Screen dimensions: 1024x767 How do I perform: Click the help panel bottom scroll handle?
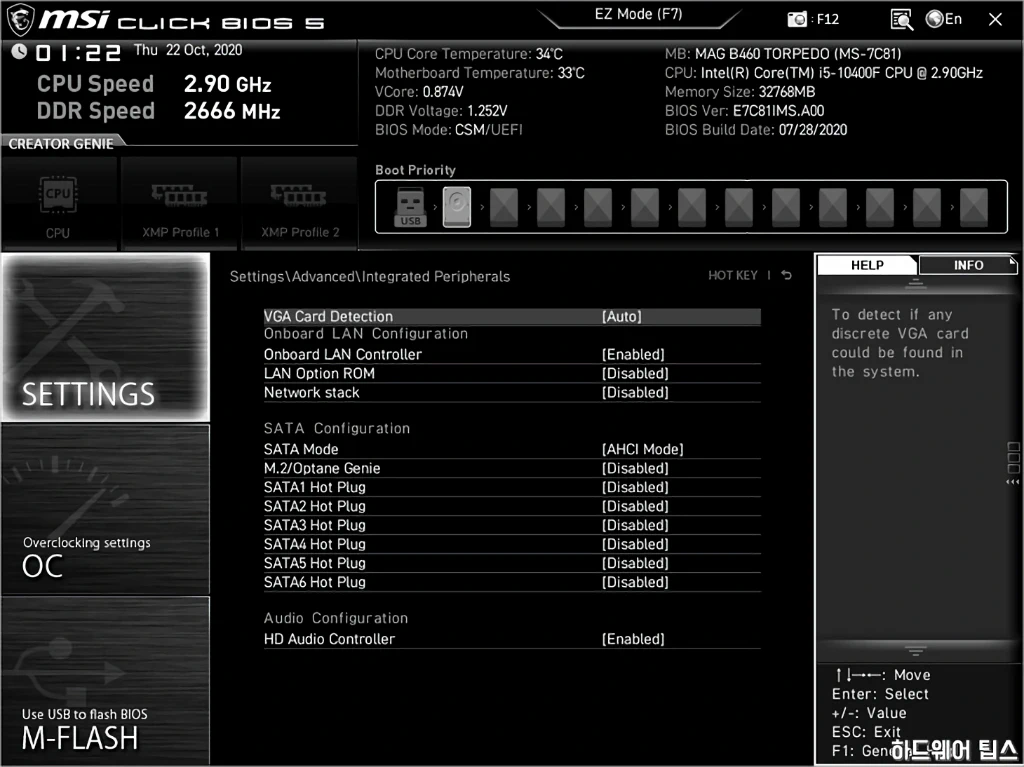[x=916, y=651]
